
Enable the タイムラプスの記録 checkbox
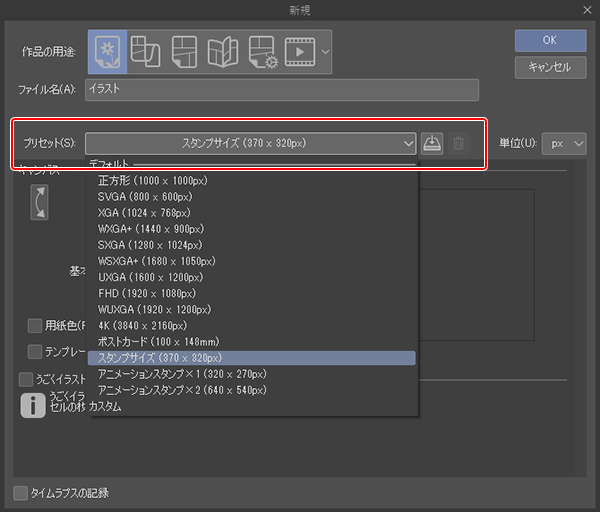[x=21, y=493]
